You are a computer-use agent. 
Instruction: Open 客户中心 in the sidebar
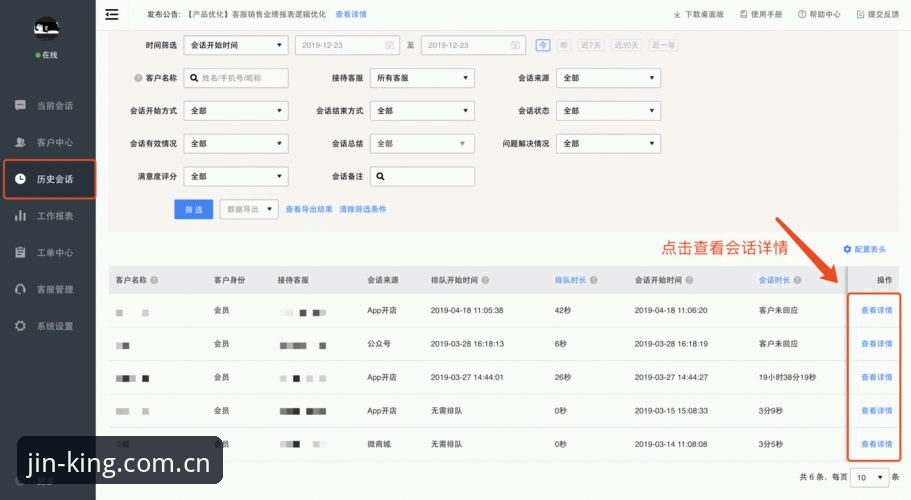(x=46, y=142)
